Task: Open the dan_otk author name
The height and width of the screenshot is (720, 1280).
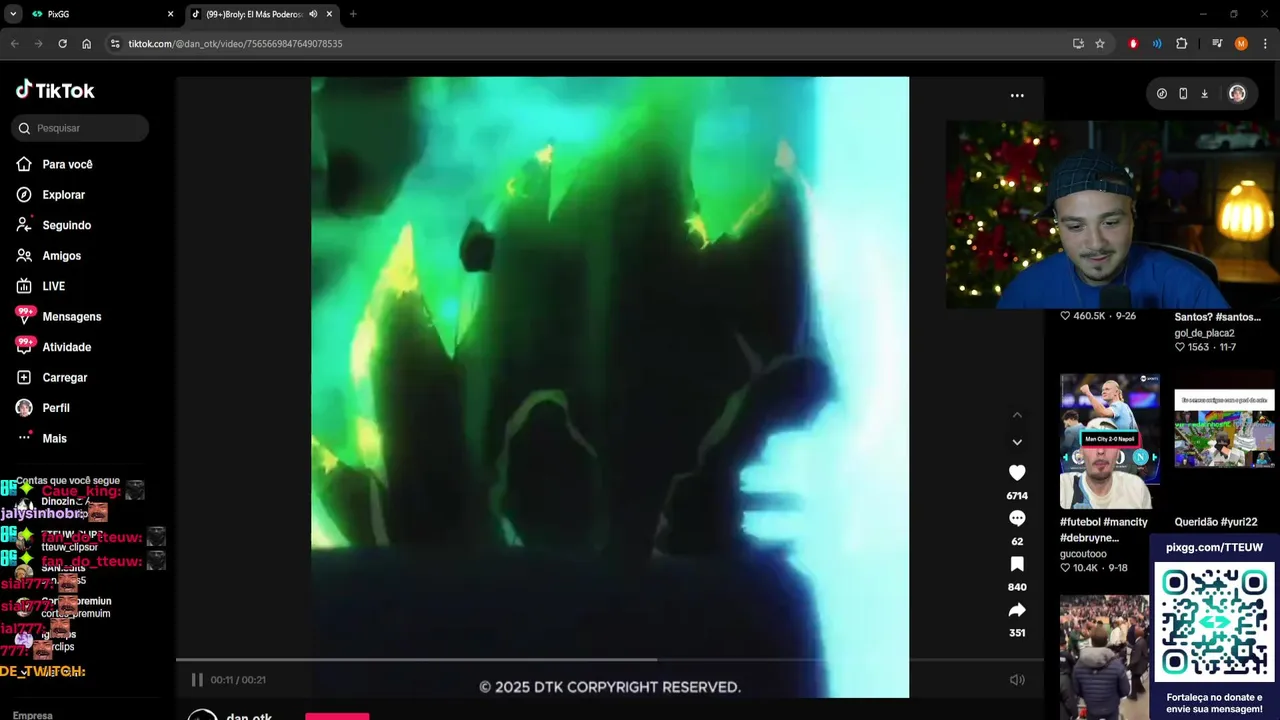Action: click(249, 716)
